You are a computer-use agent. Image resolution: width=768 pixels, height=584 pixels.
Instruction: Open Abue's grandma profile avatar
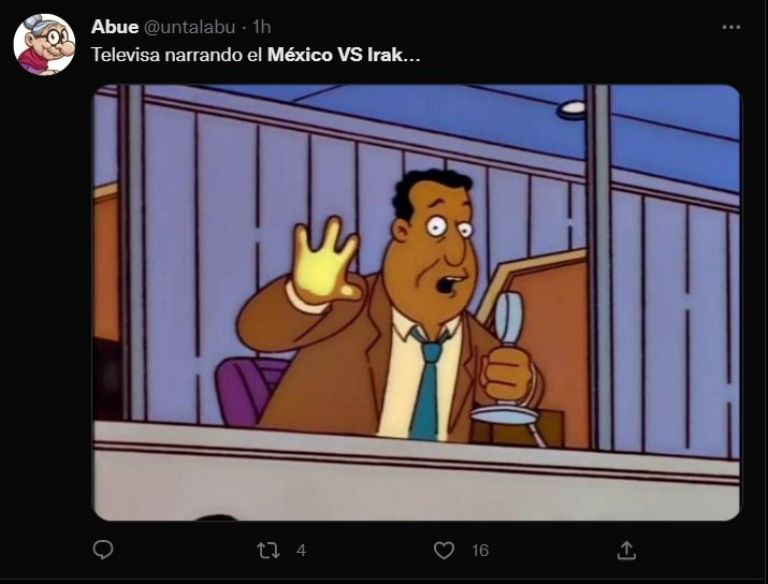[x=44, y=45]
